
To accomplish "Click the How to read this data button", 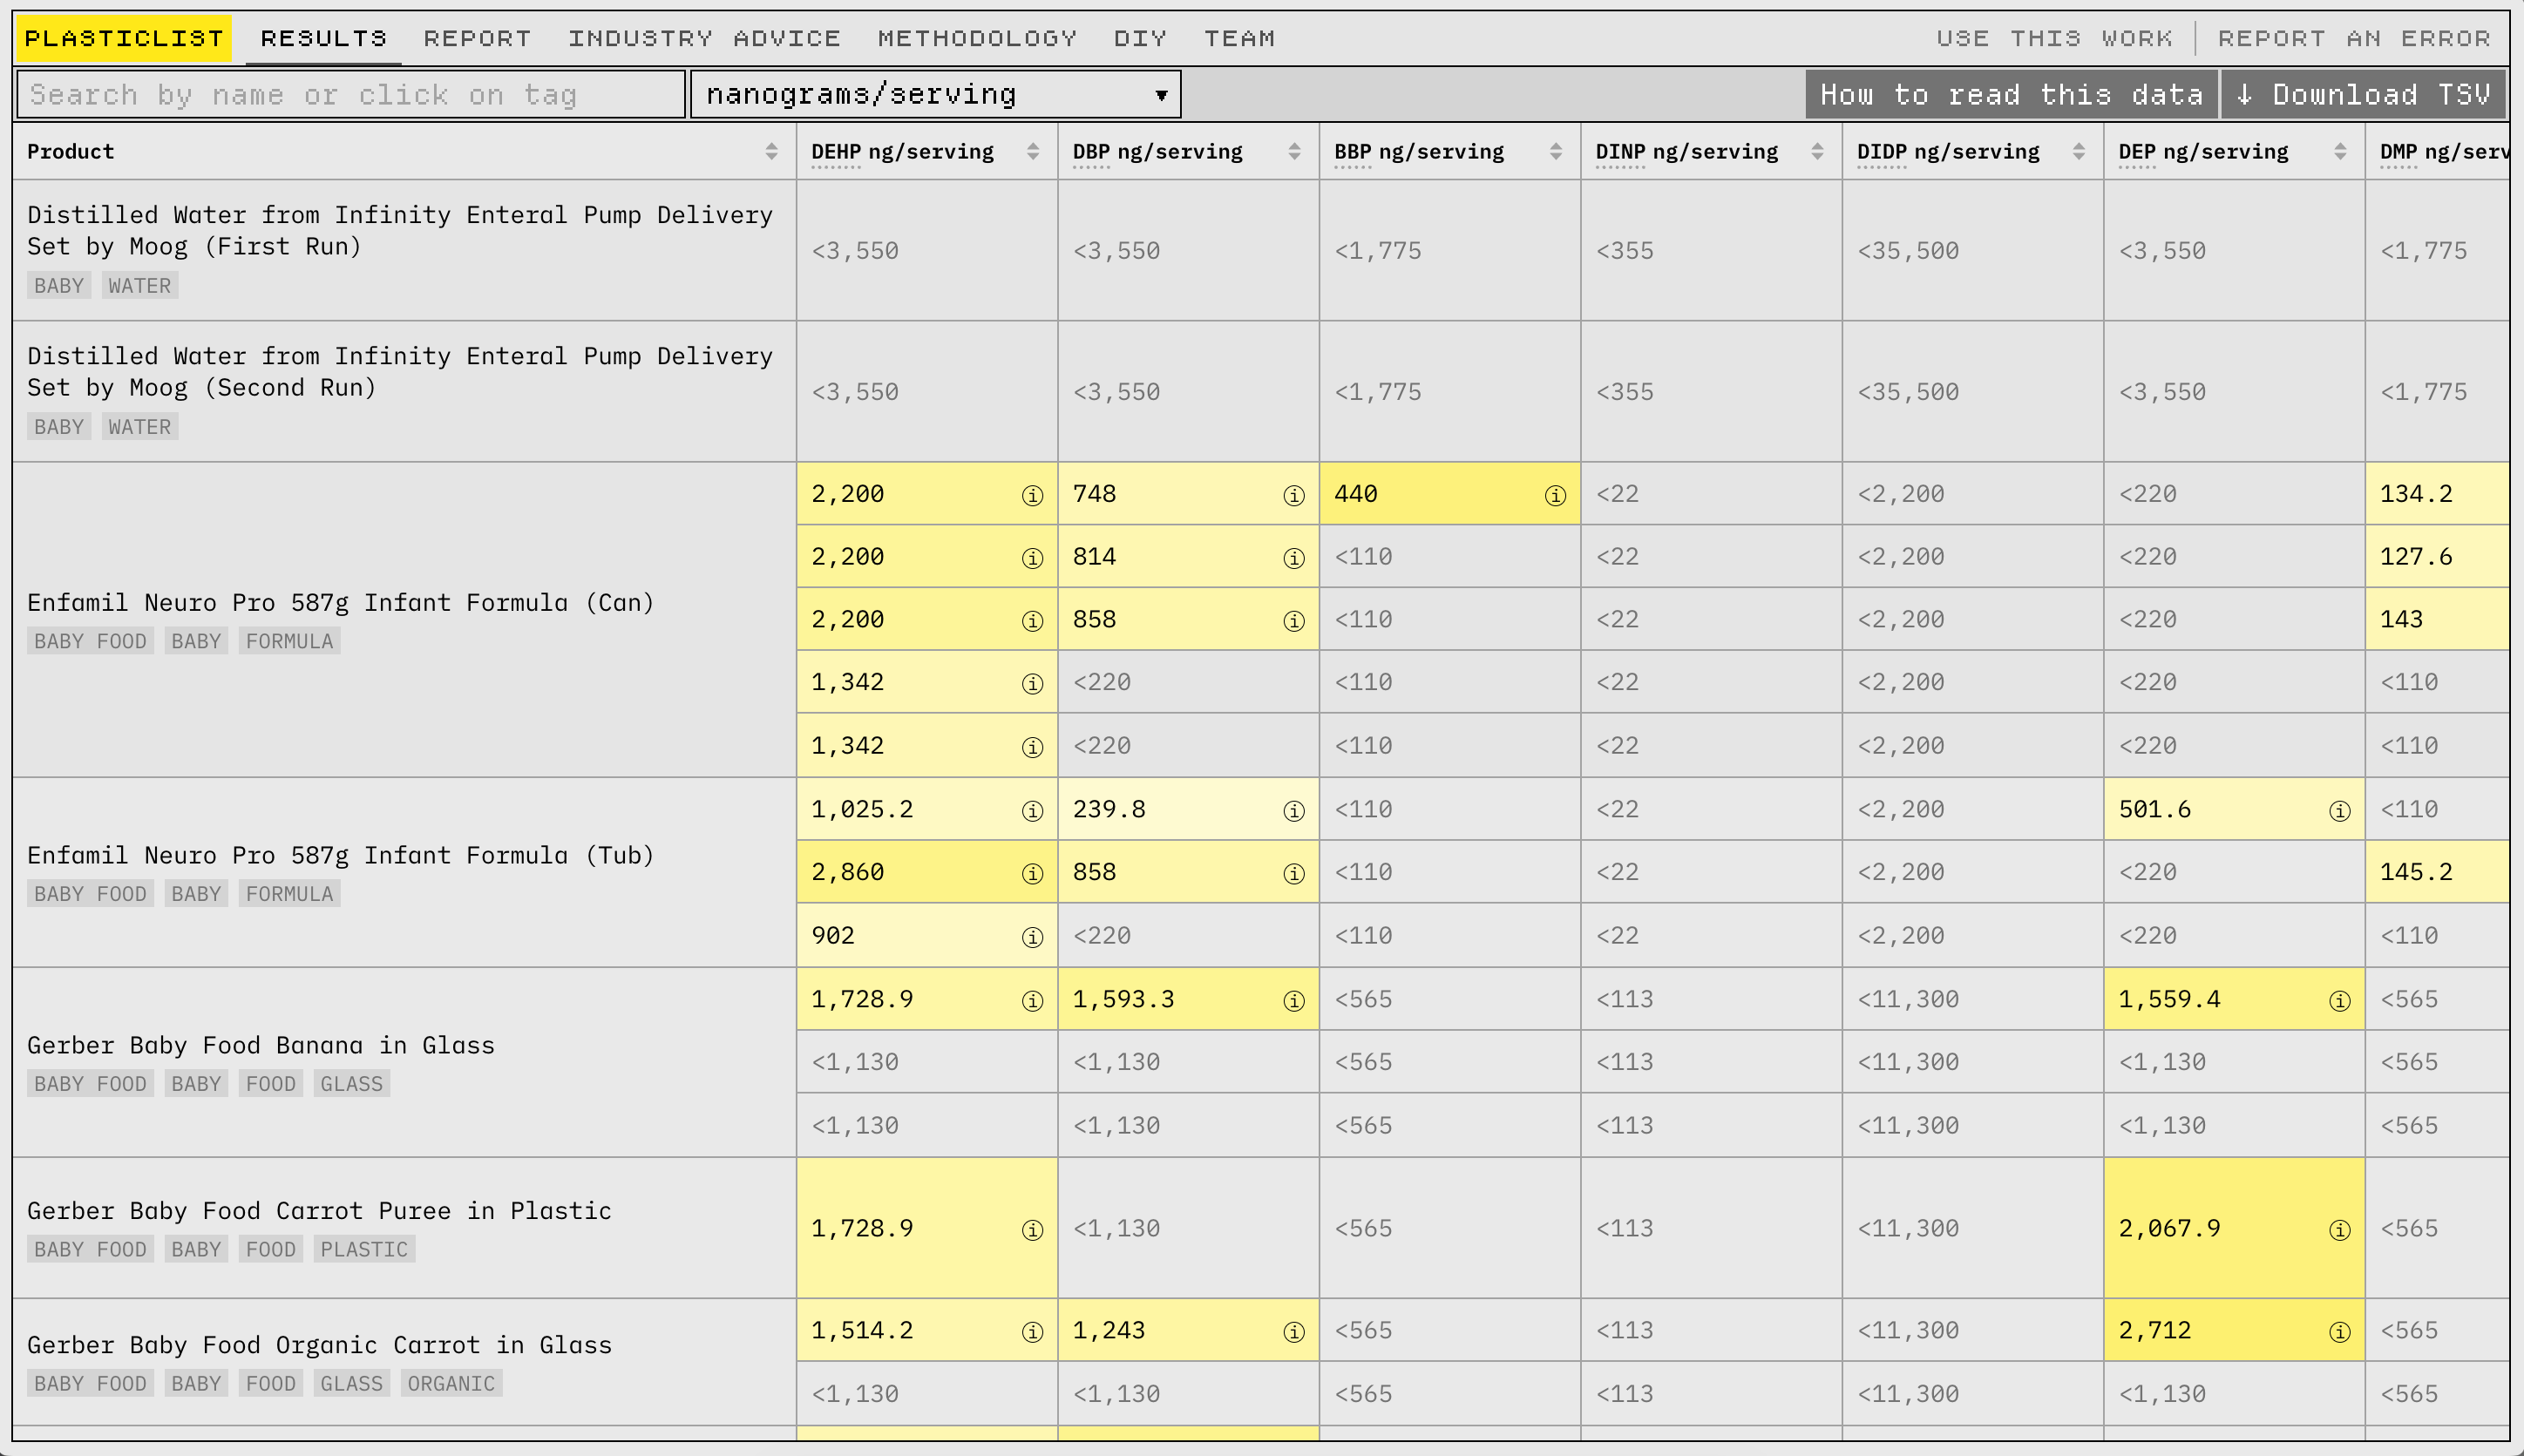I will (2011, 95).
